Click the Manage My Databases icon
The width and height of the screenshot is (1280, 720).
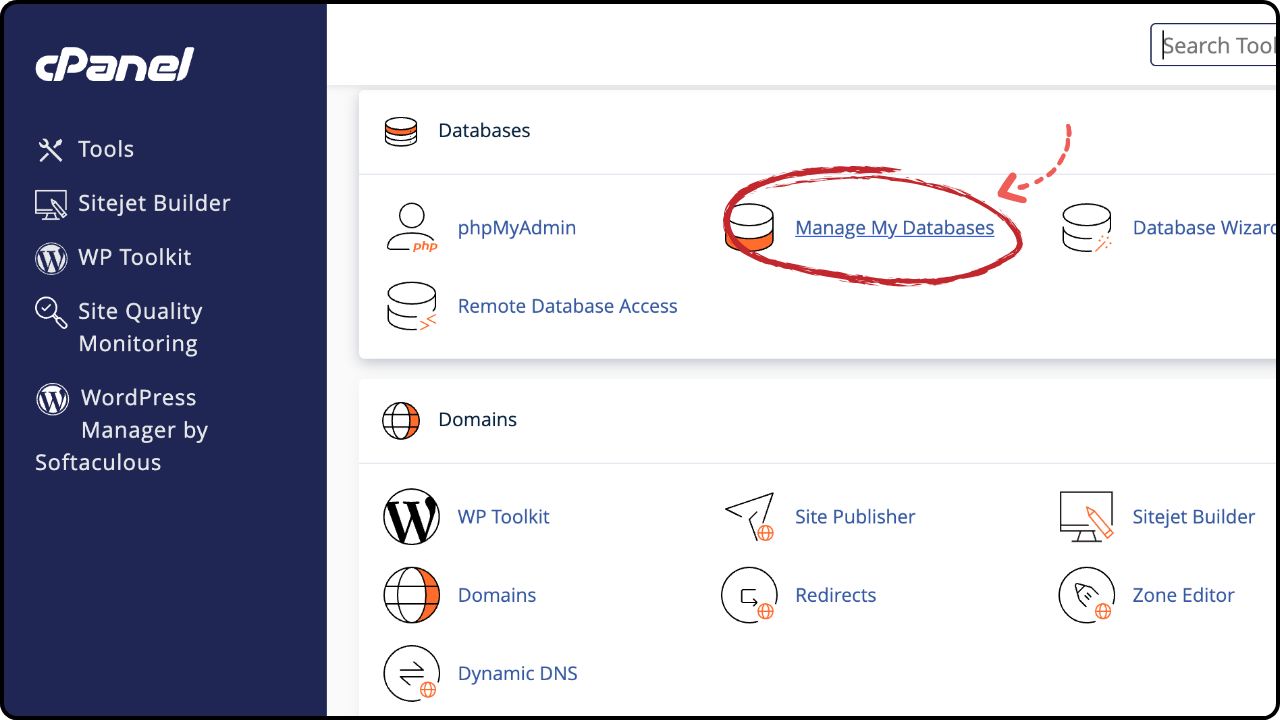[x=750, y=228]
